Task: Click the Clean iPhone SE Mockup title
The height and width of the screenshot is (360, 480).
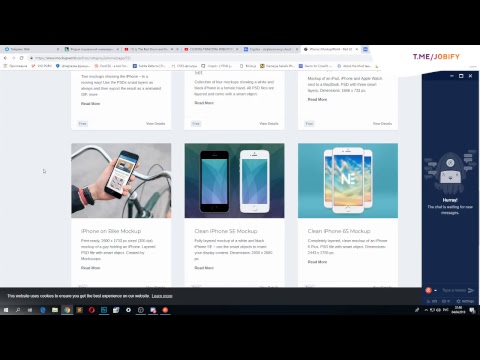Action: click(x=226, y=231)
